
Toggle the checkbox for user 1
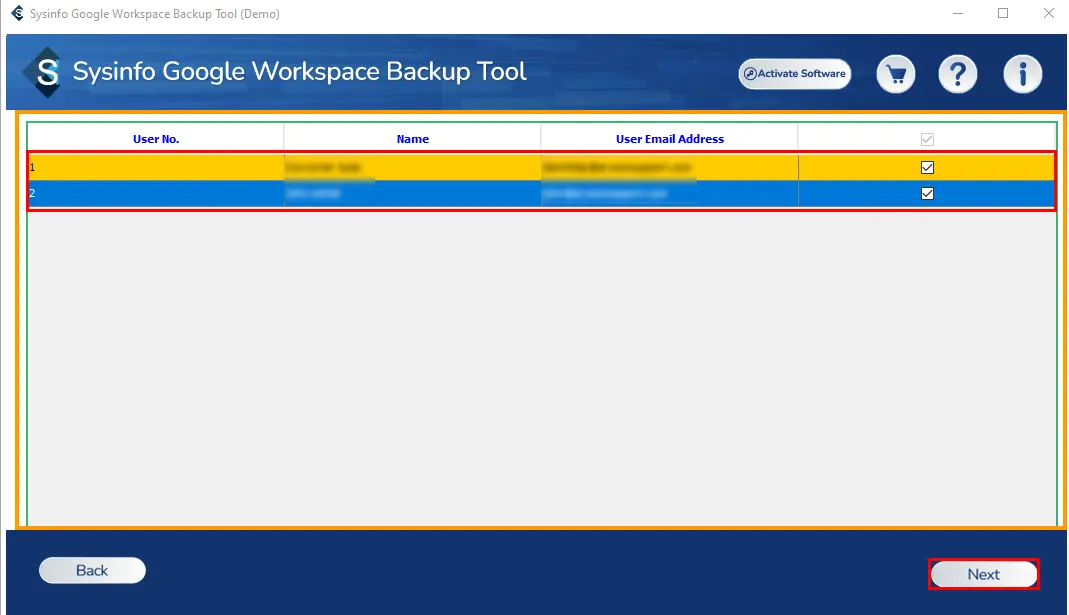pyautogui.click(x=927, y=167)
